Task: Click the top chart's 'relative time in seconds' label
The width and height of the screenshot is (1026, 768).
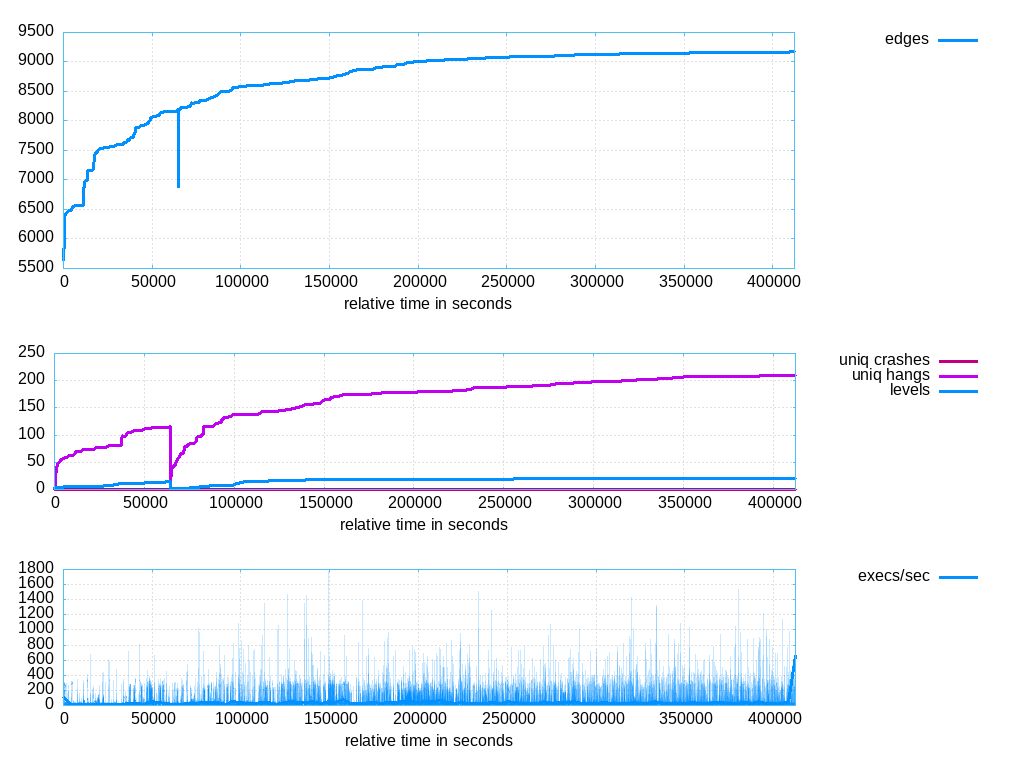Action: point(428,304)
